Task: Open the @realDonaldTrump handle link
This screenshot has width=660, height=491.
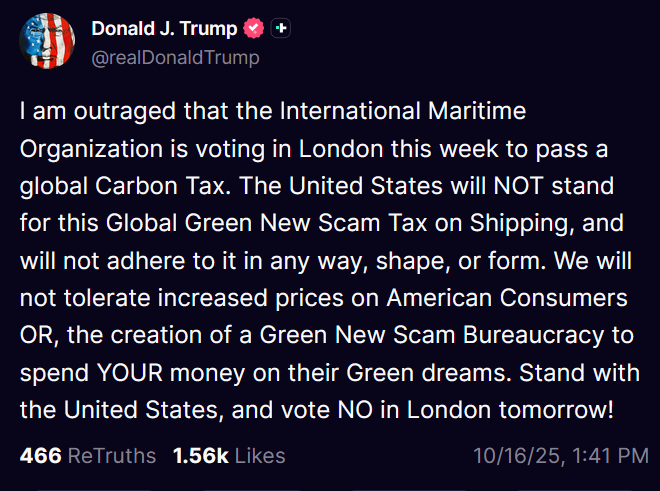Action: pyautogui.click(x=175, y=57)
